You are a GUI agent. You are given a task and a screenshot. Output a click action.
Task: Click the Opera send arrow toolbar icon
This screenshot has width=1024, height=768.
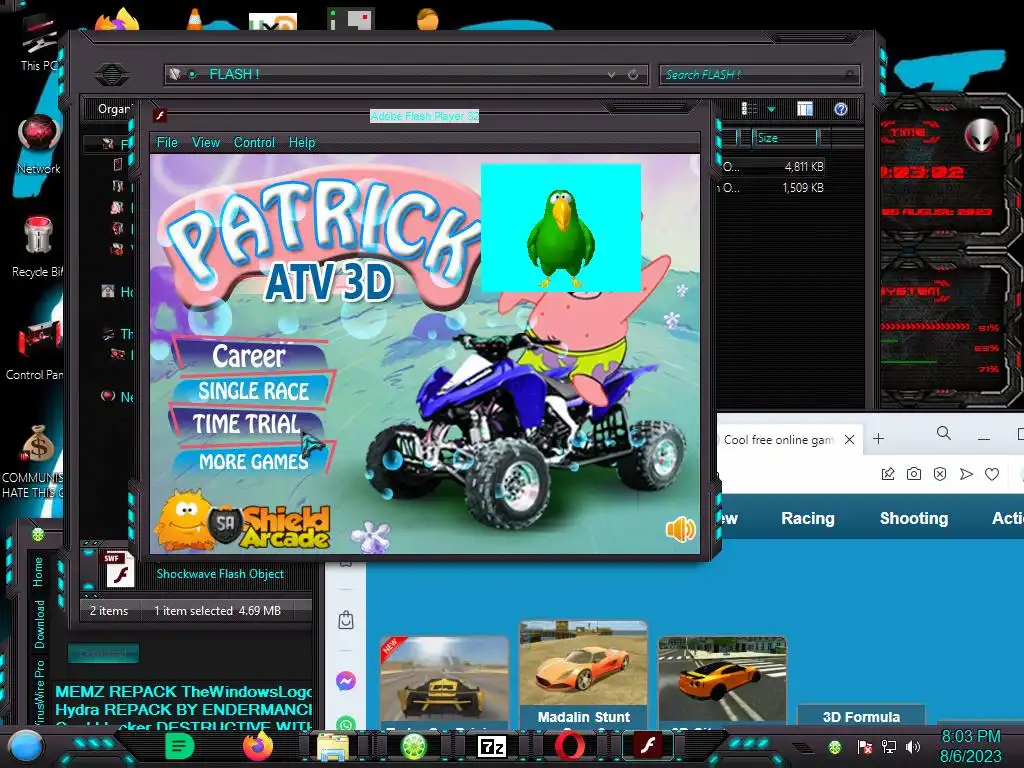pyautogui.click(x=966, y=474)
